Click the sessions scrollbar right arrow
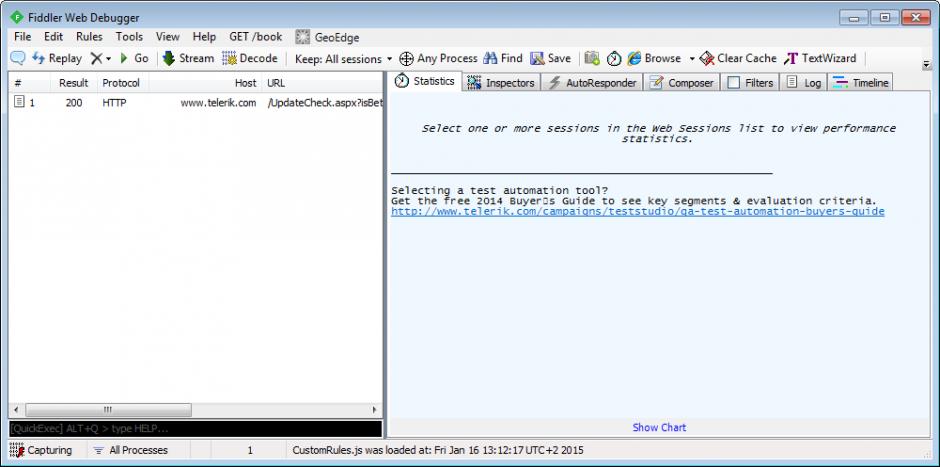The height and width of the screenshot is (467, 940). pyautogui.click(x=375, y=410)
